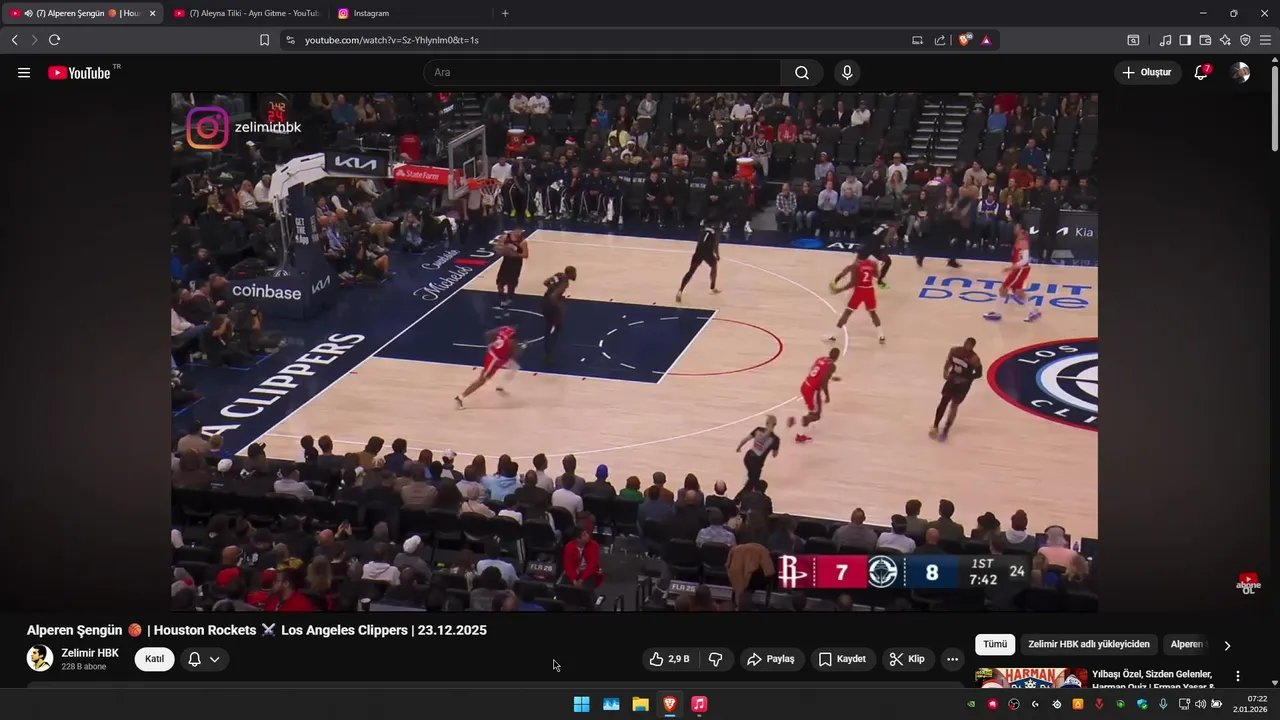Open the Windows Start menu
Viewport: 1280px width, 720px height.
coord(581,704)
